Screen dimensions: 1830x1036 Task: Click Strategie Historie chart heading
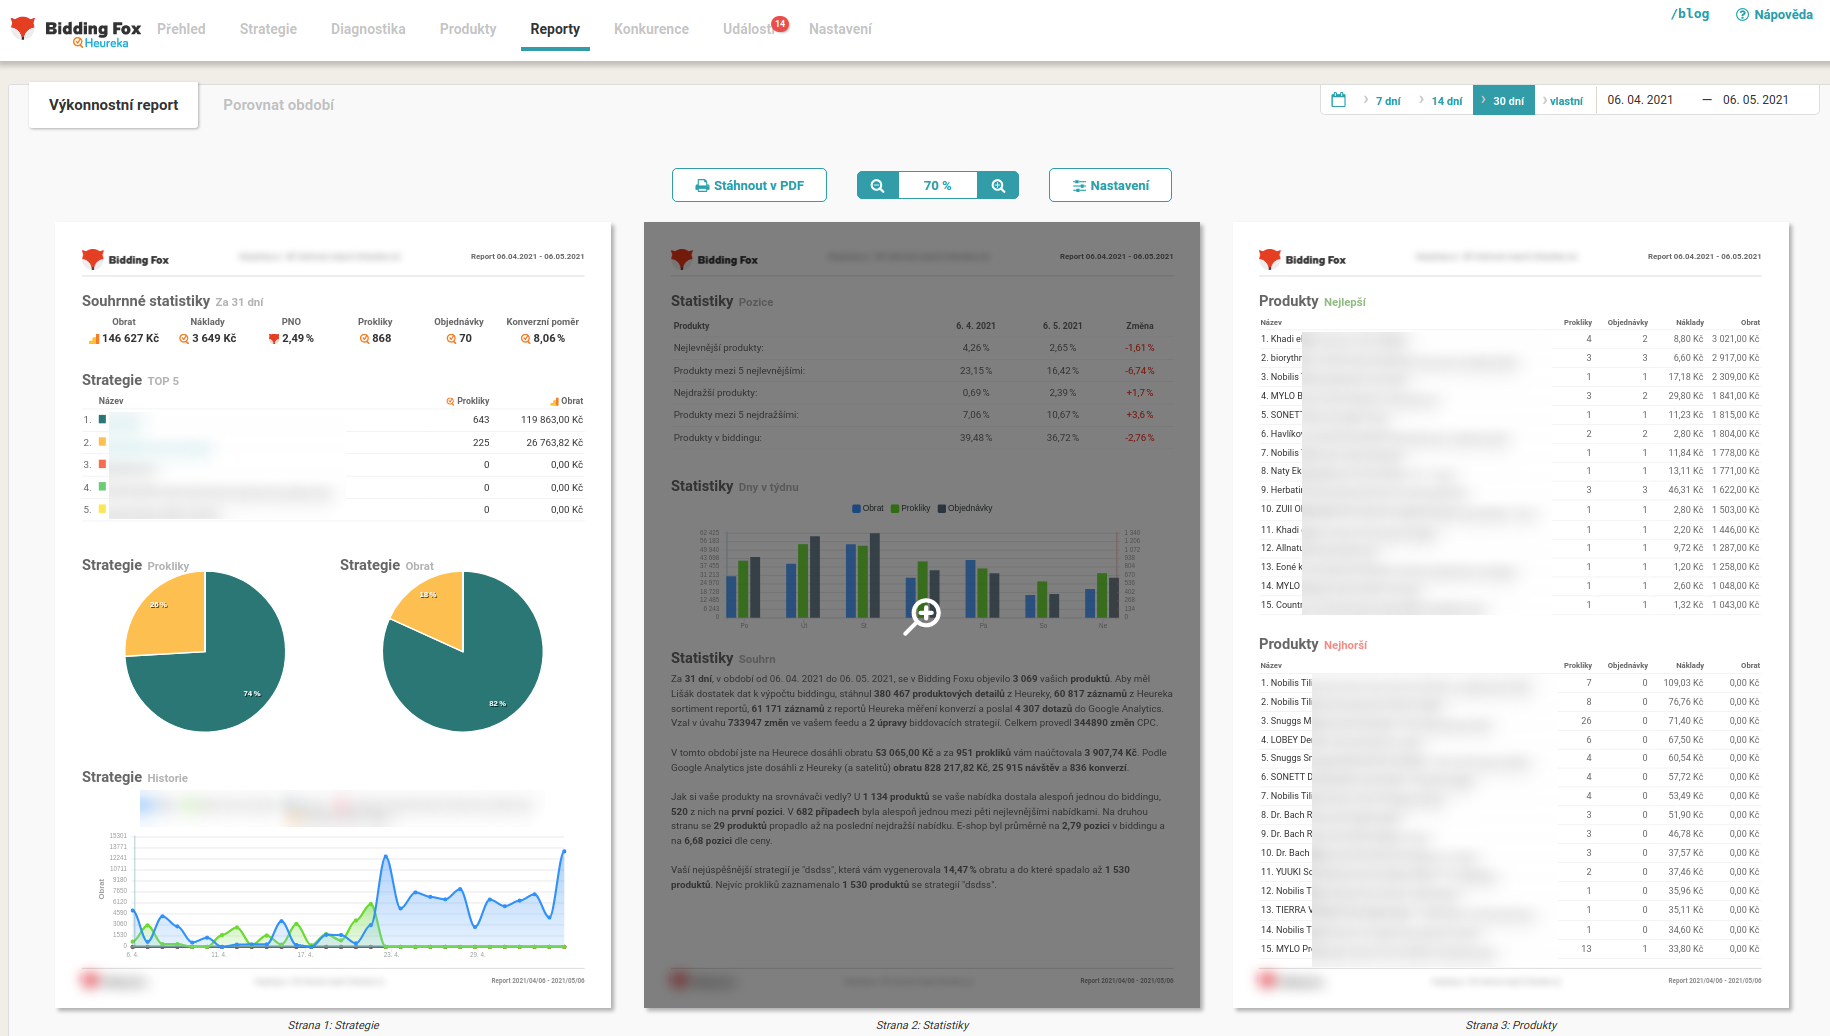(x=135, y=777)
